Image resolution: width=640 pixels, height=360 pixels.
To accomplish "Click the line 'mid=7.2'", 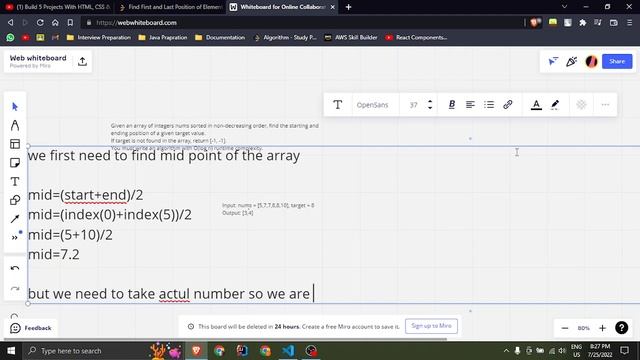I will (x=54, y=254).
